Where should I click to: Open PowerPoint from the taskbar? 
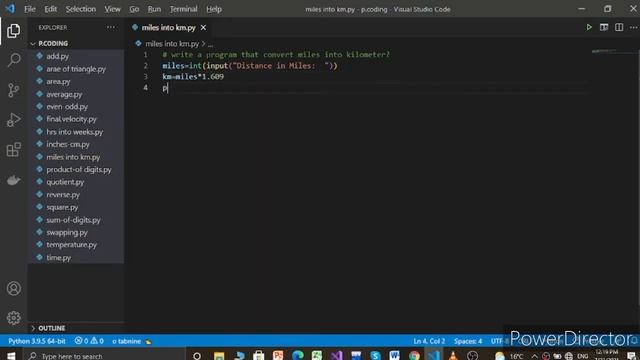[x=278, y=356]
